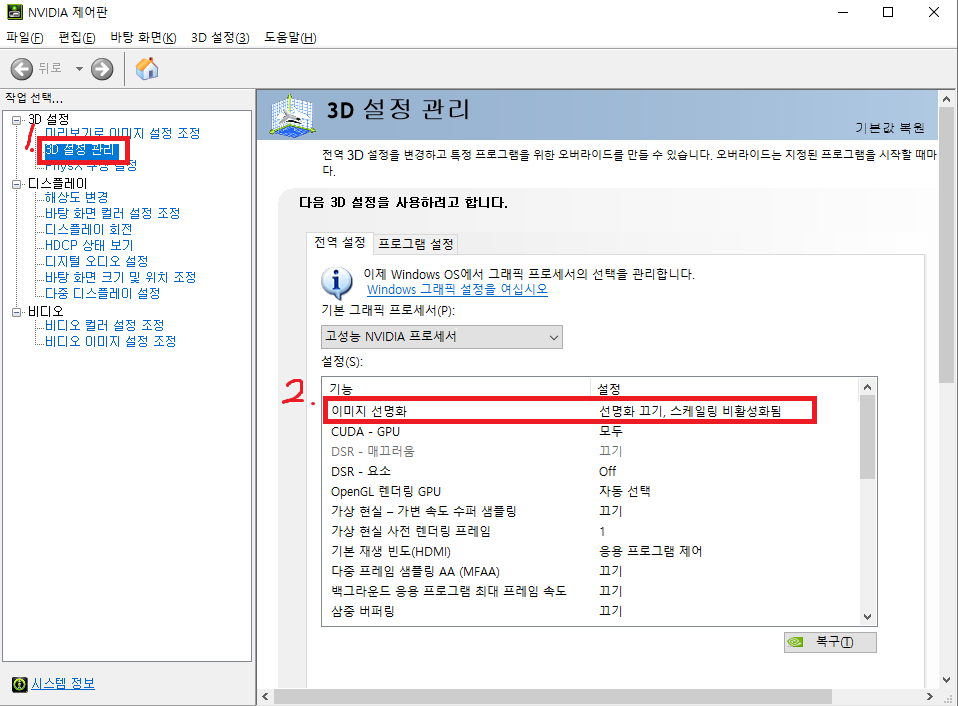
Task: Select HDCP 상태 보기
Action: 89,245
